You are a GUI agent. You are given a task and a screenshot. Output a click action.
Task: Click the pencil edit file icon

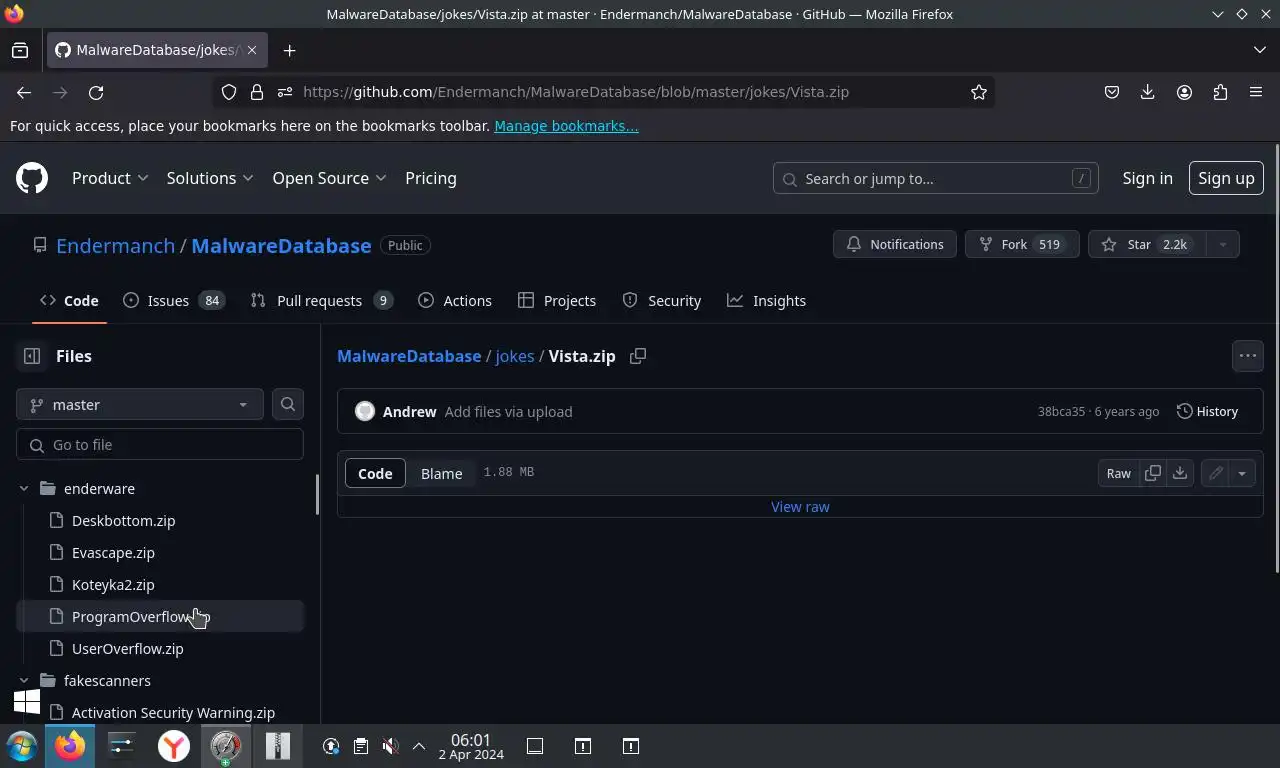[x=1215, y=473]
